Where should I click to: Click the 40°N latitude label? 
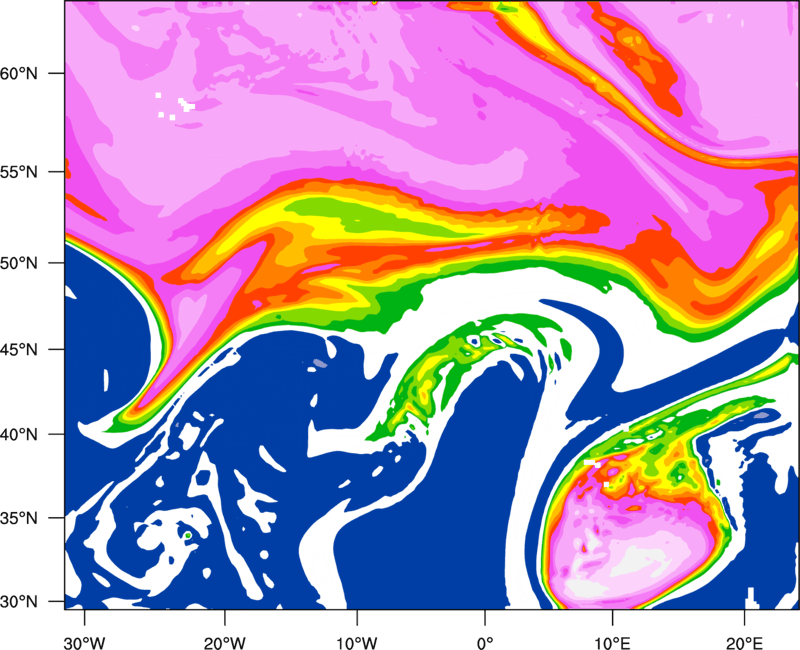[19, 435]
